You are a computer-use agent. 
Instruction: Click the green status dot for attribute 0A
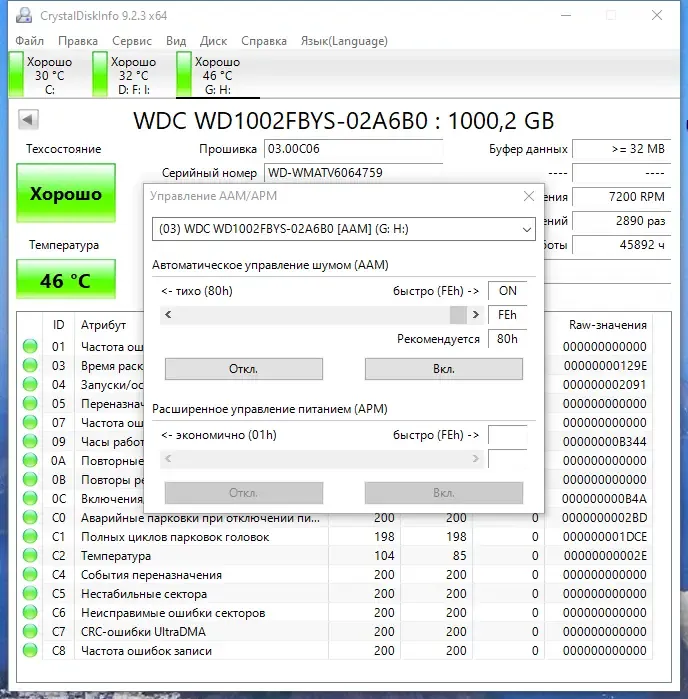(x=30, y=461)
